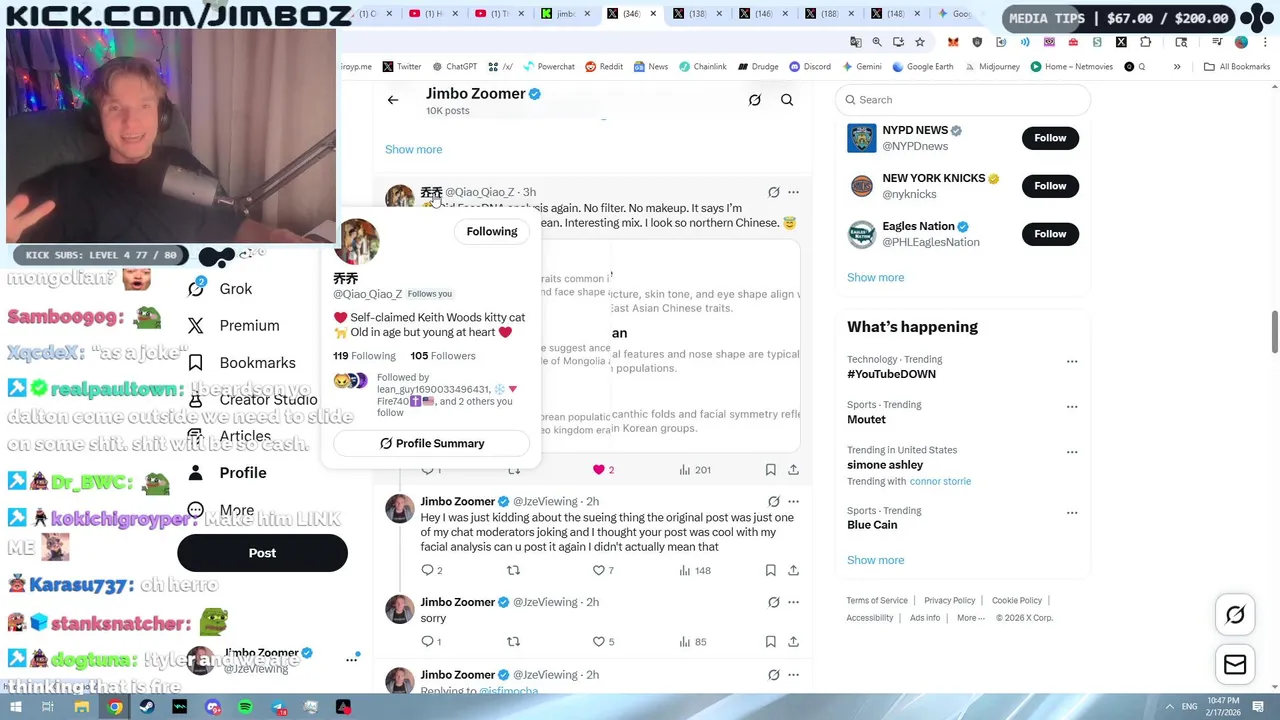Follow NYPD NEWS account
This screenshot has width=1280, height=720.
click(1050, 138)
